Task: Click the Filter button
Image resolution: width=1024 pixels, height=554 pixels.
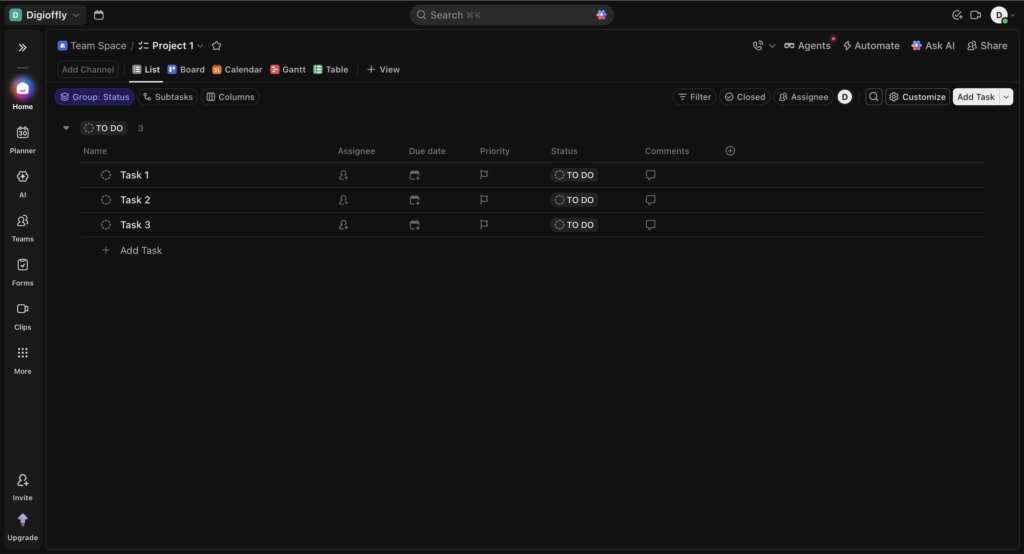Action: (x=694, y=97)
